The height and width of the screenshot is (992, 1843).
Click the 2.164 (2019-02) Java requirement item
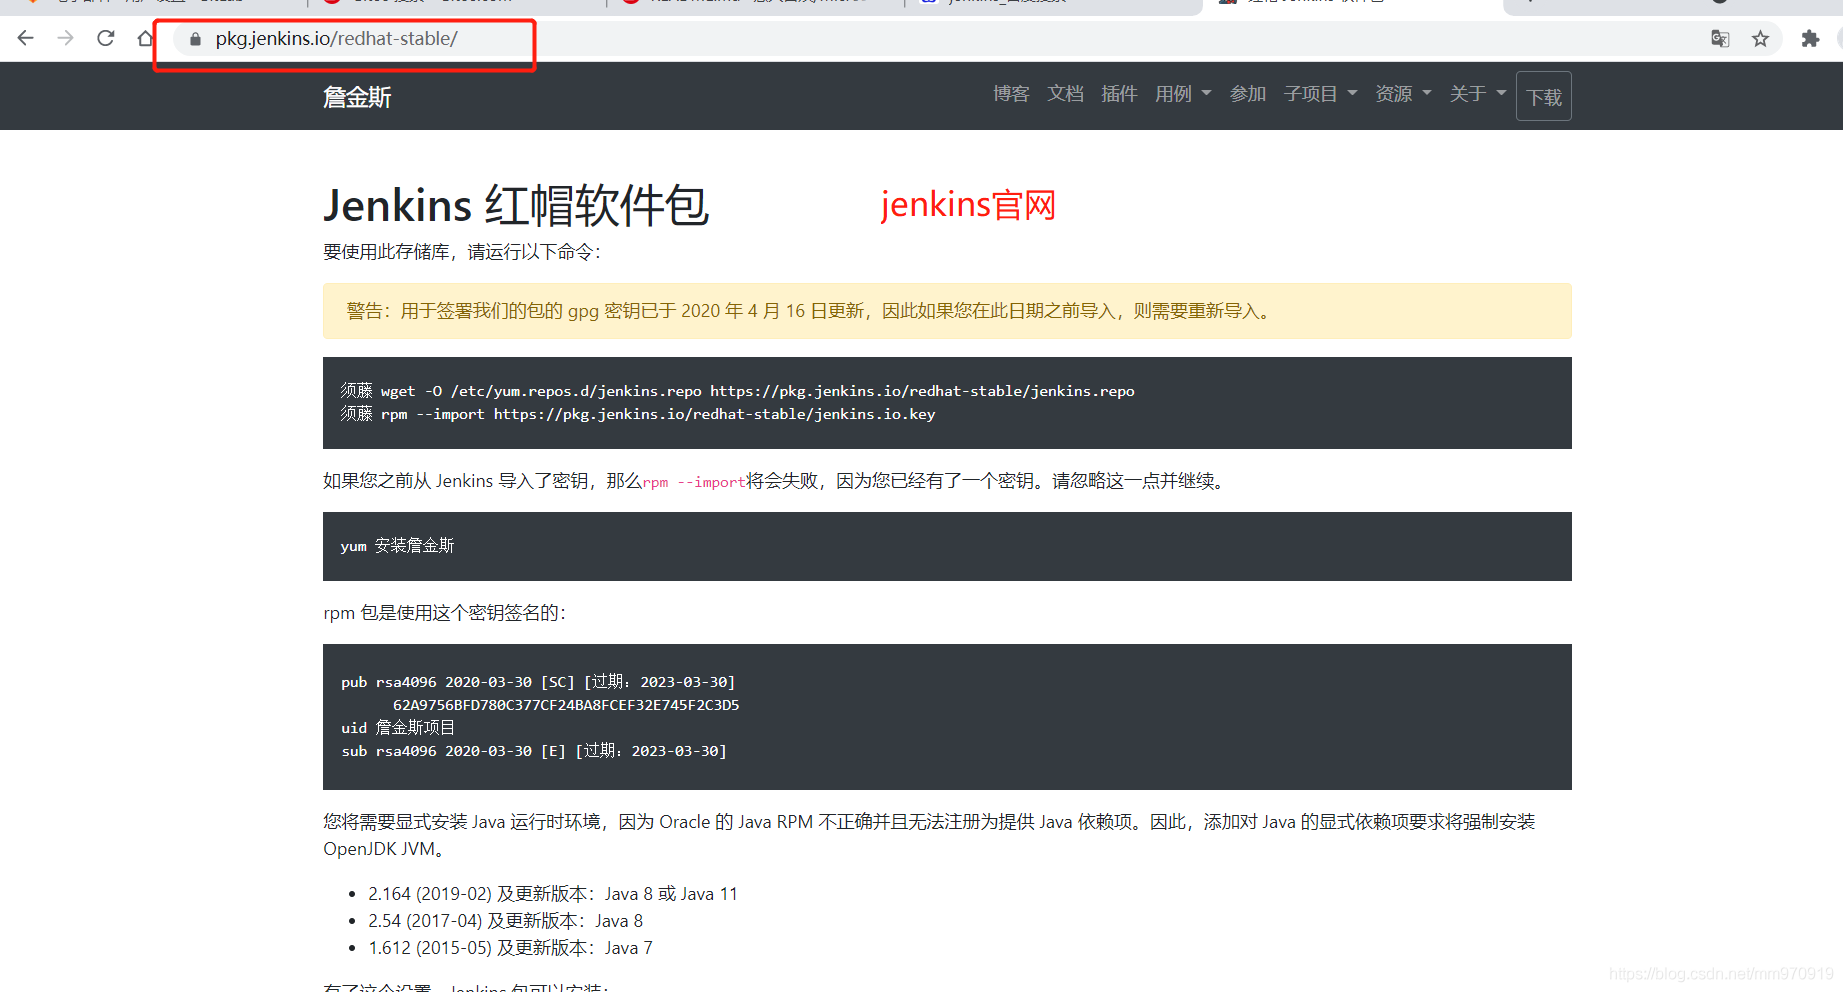553,894
